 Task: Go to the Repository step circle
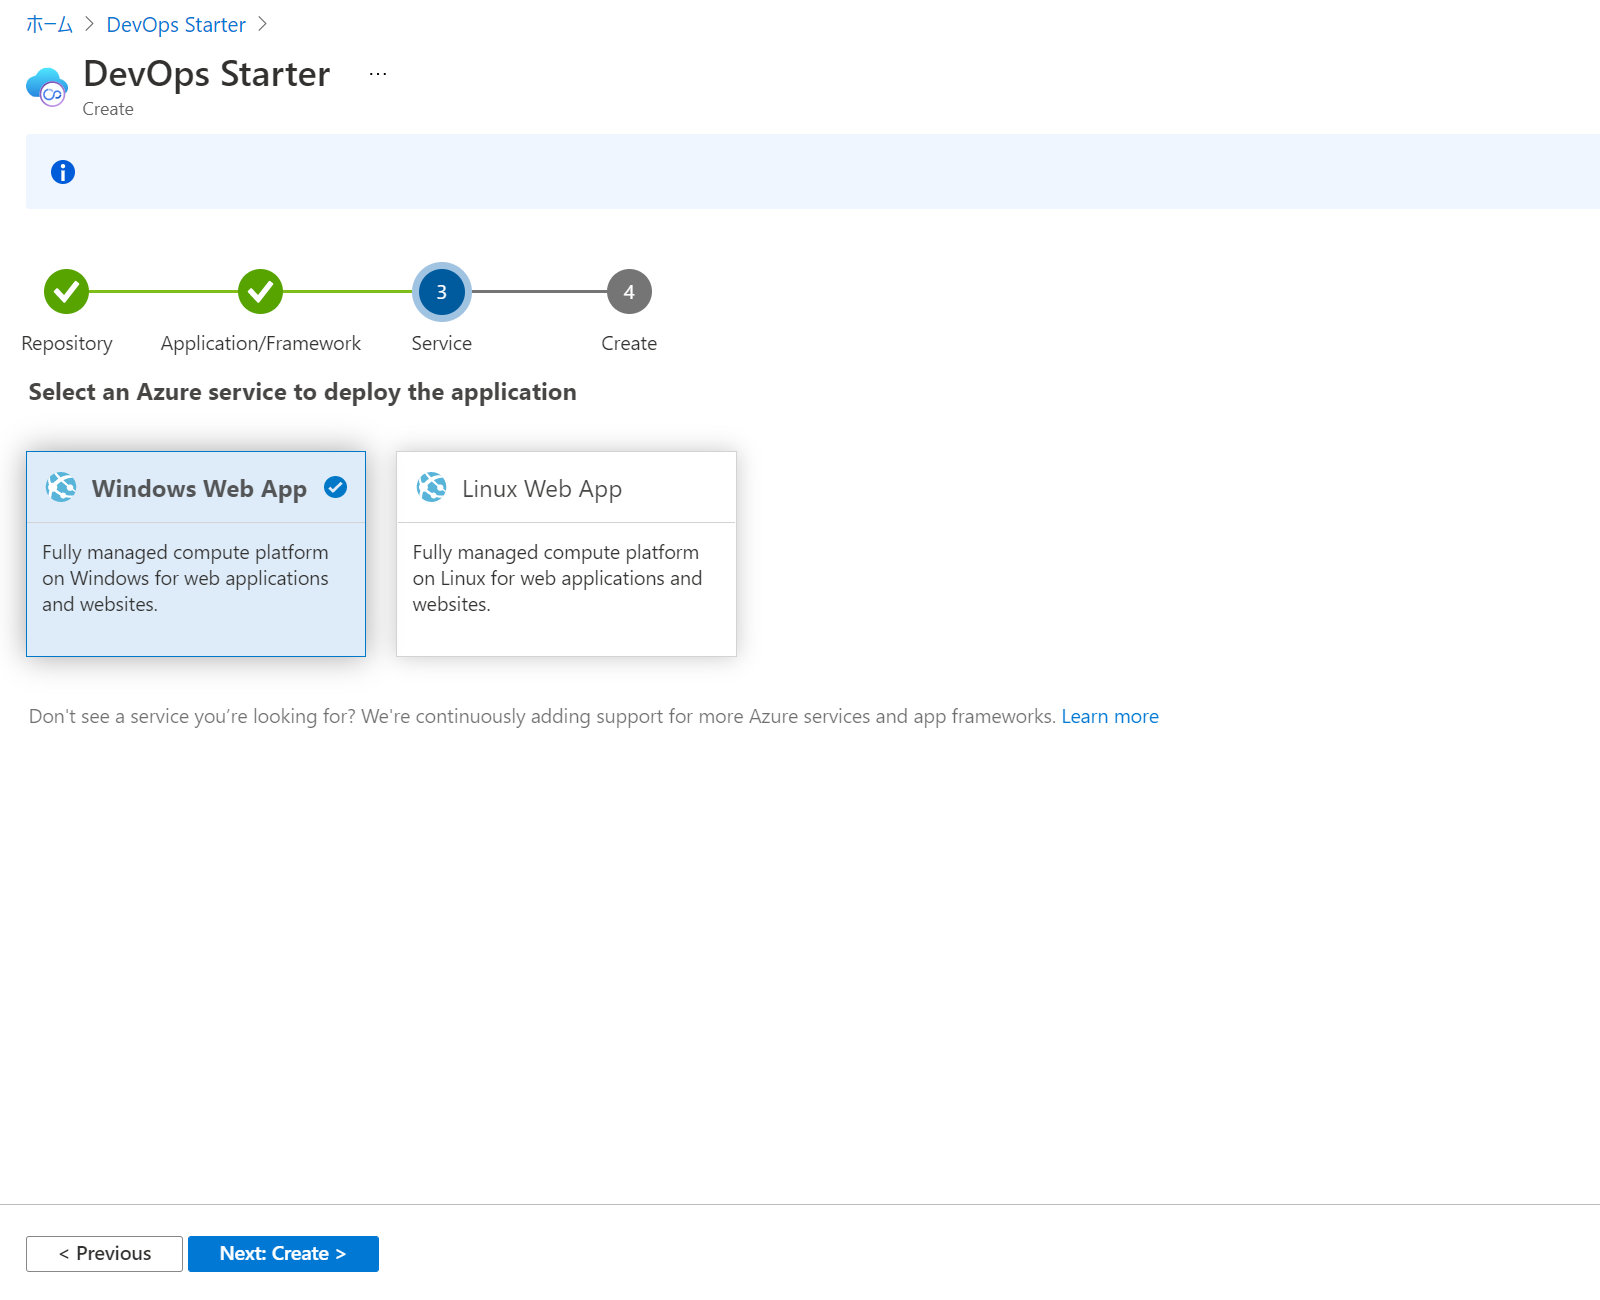67,291
